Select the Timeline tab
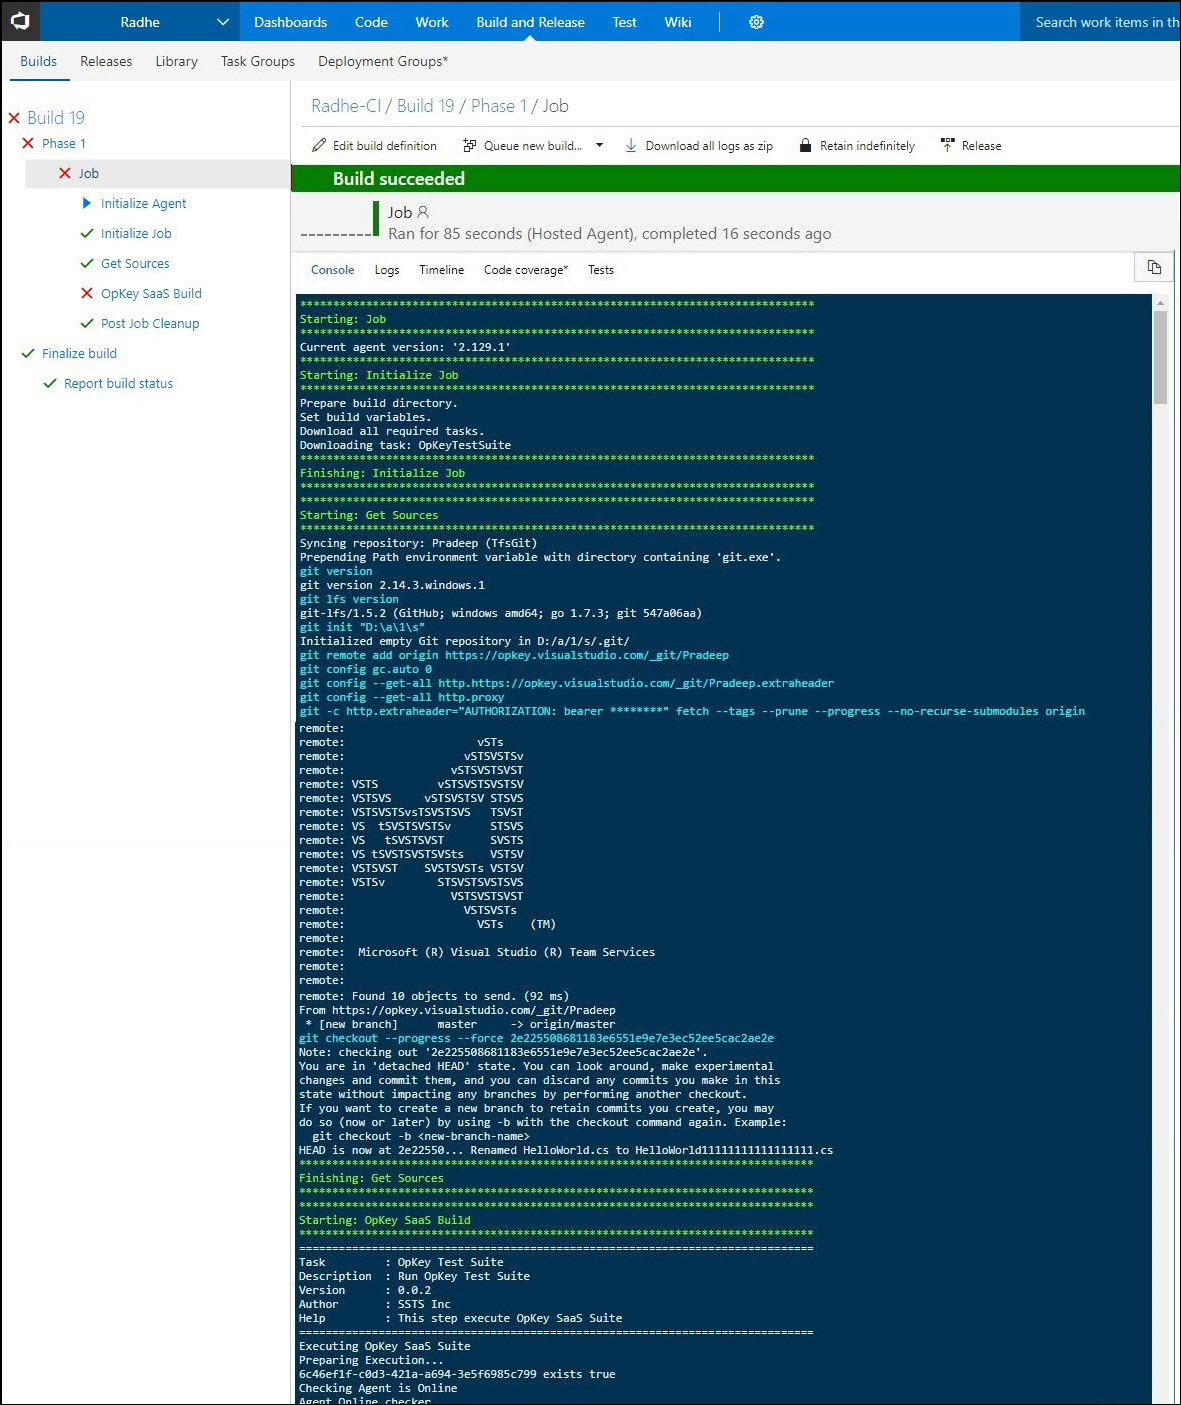 (x=441, y=270)
